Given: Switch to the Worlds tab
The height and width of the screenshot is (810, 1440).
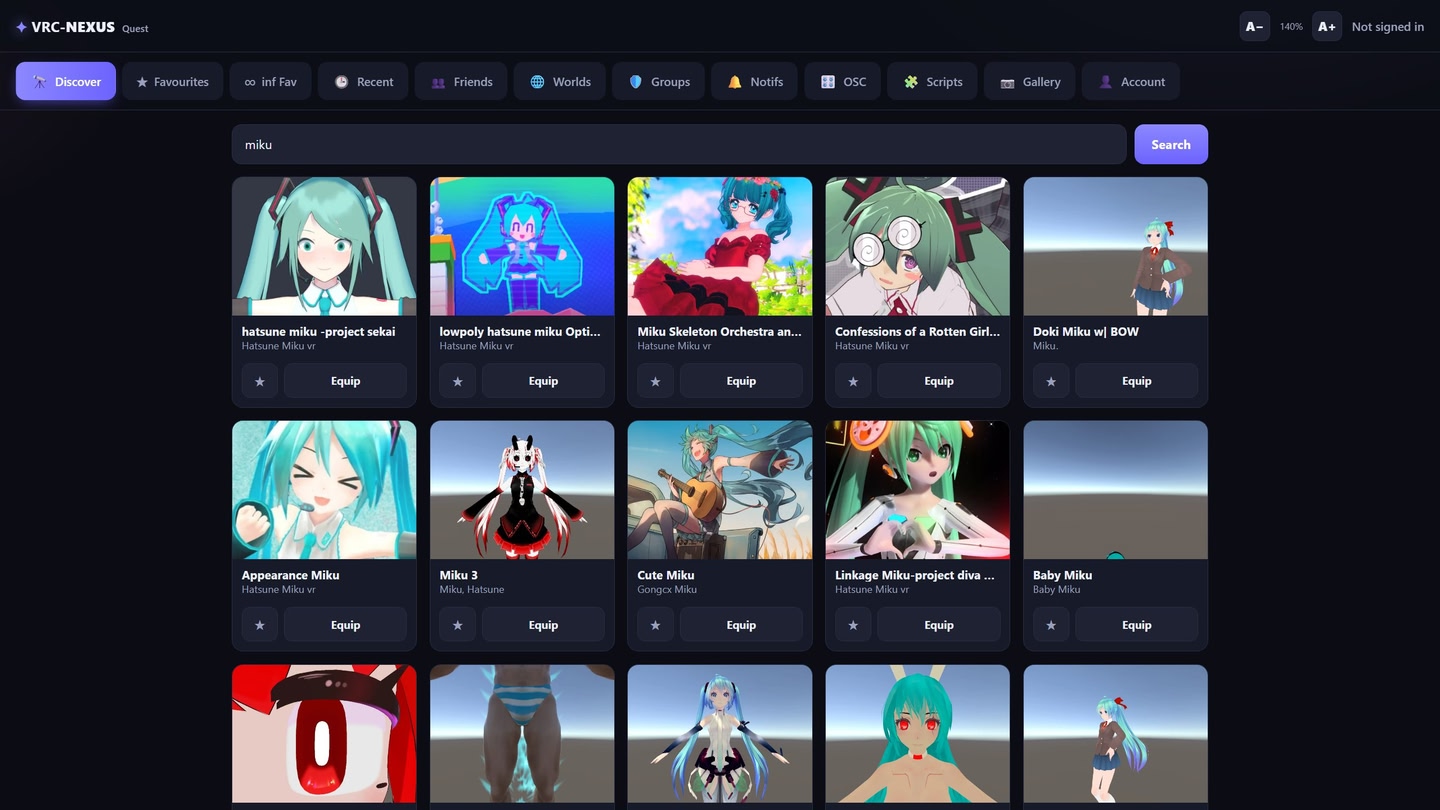Looking at the screenshot, I should click(x=560, y=81).
